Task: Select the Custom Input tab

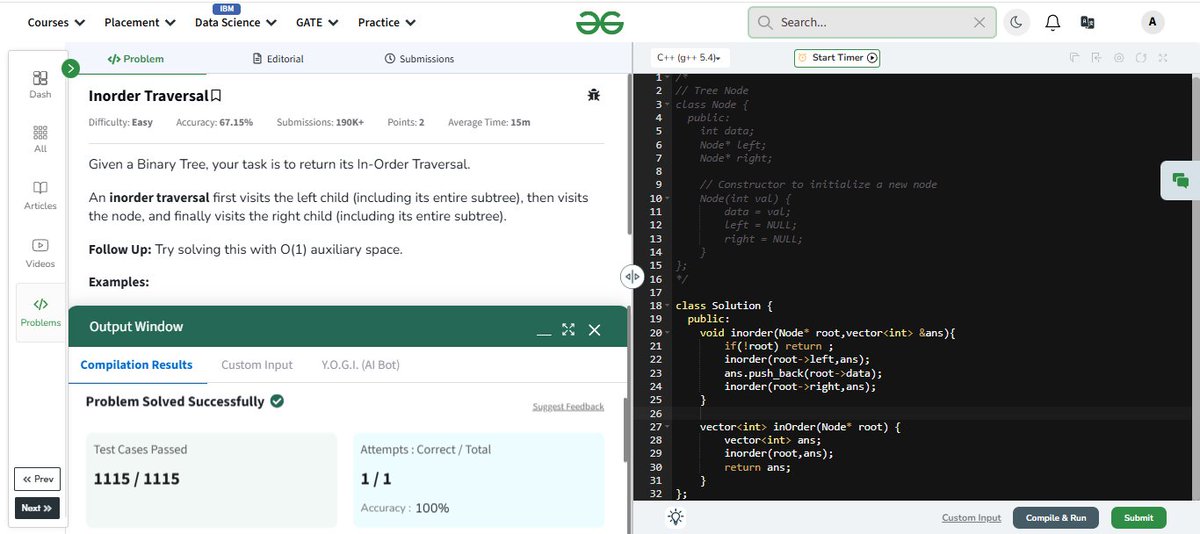Action: (257, 365)
